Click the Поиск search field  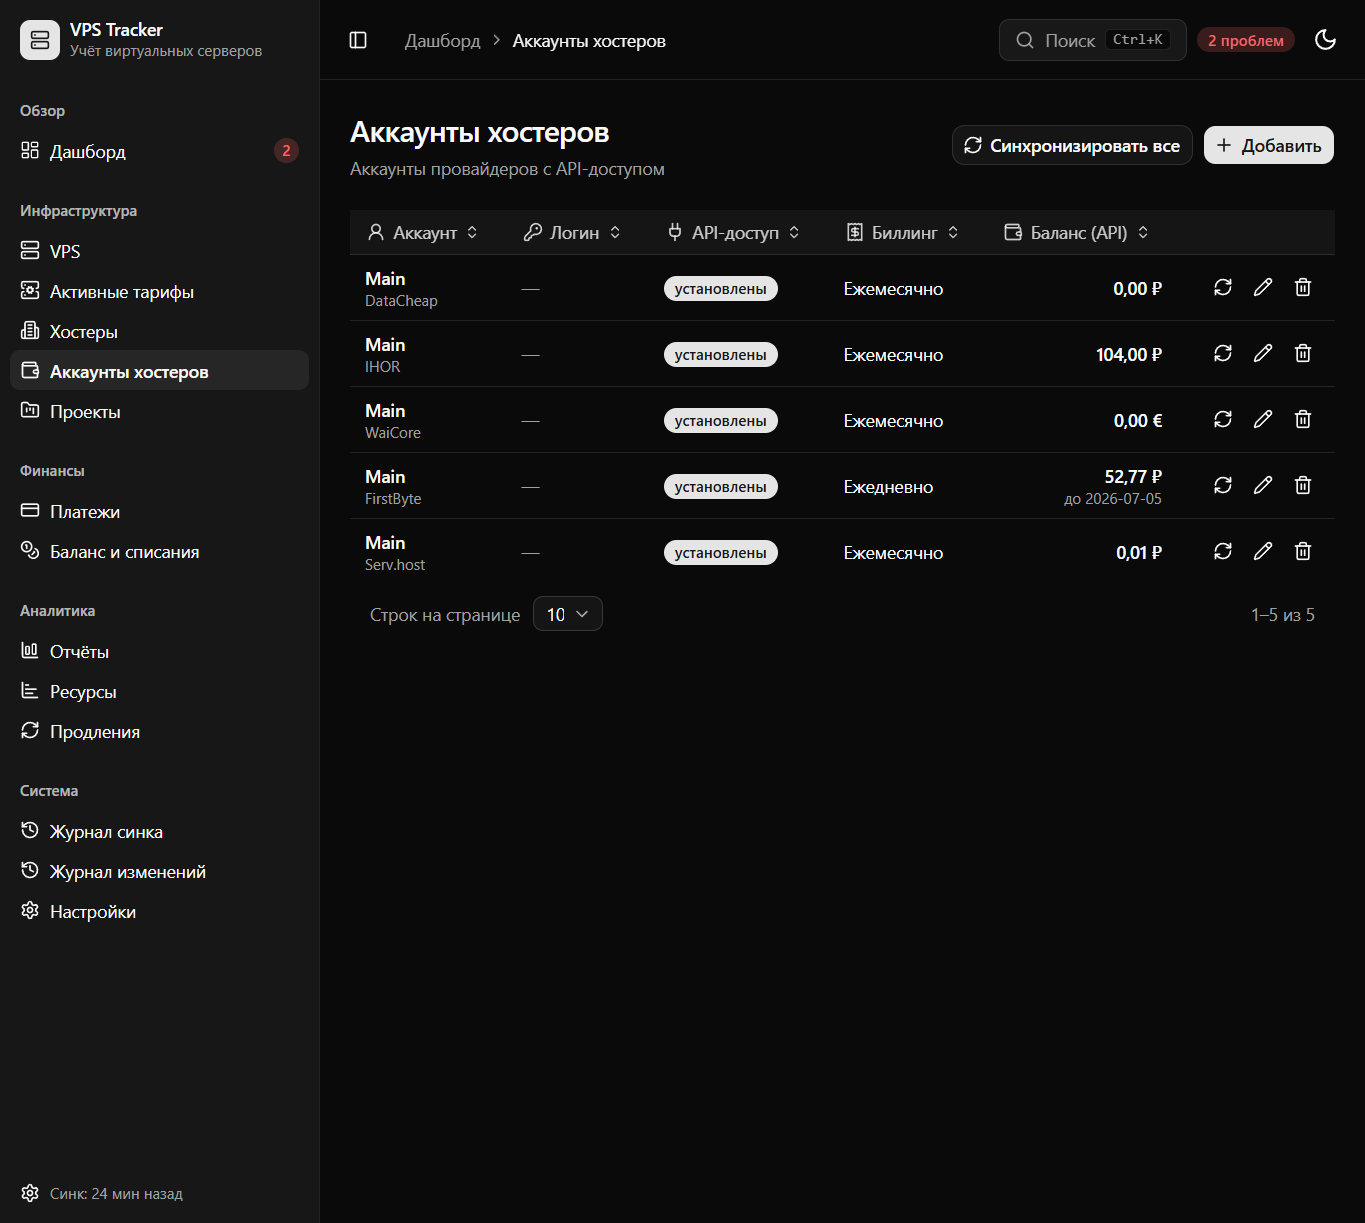(x=1093, y=40)
